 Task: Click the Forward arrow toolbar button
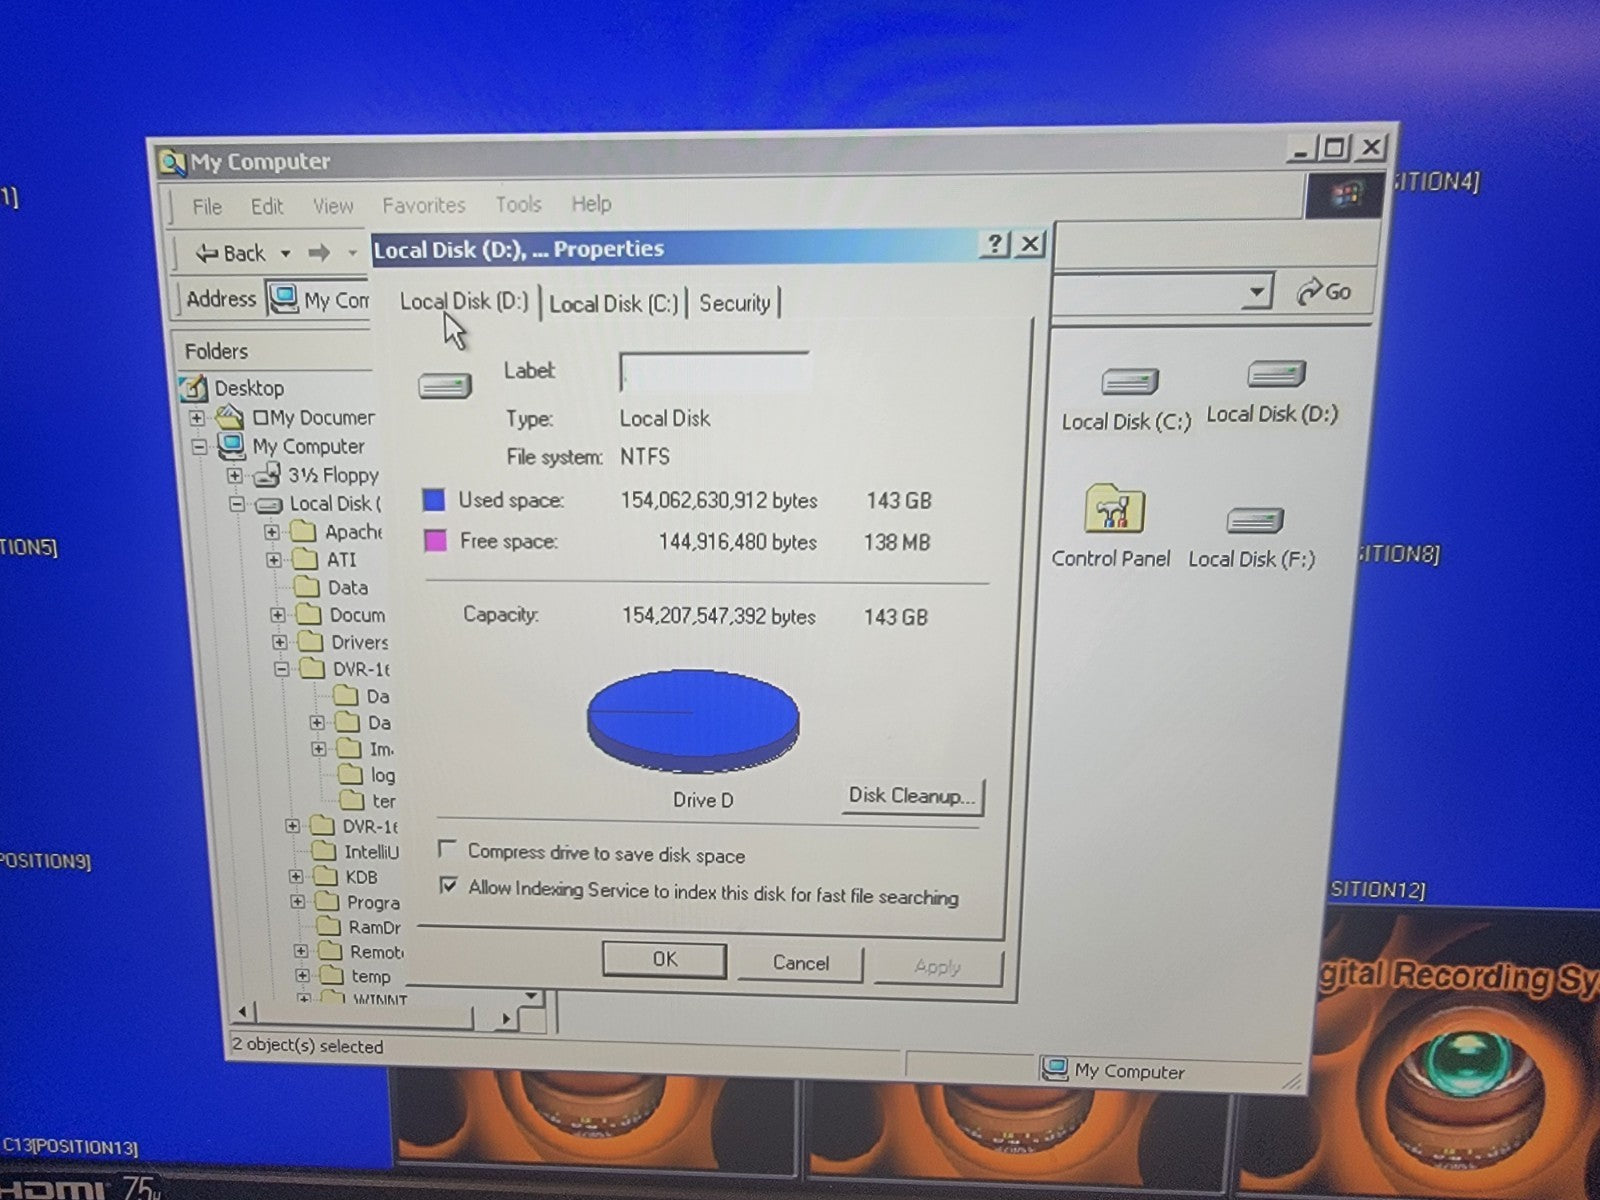pyautogui.click(x=319, y=253)
